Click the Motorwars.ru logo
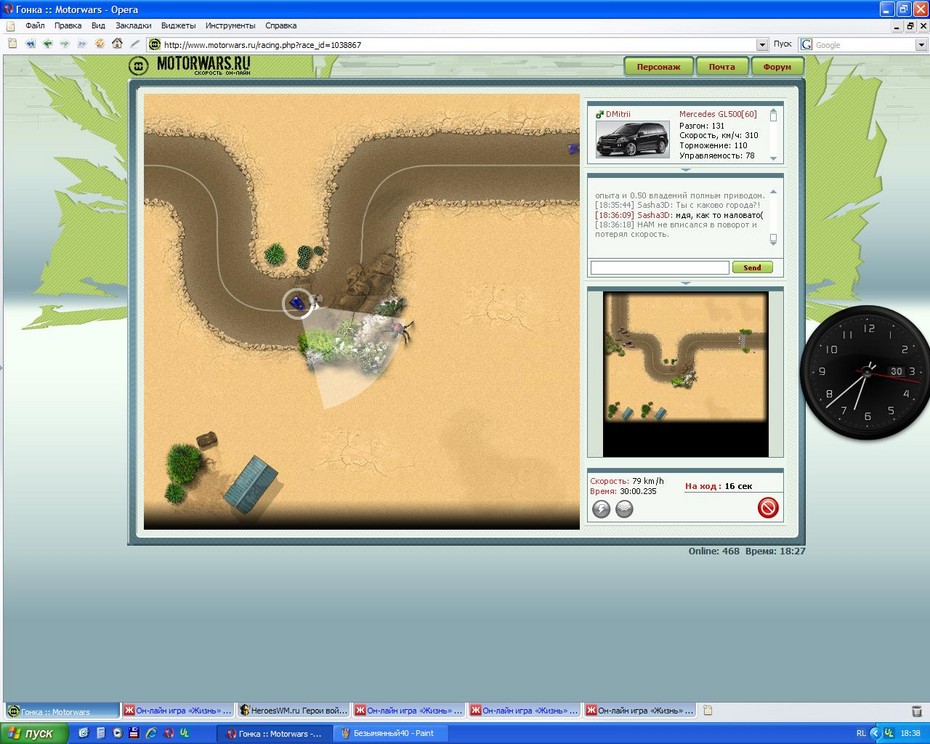 [190, 66]
